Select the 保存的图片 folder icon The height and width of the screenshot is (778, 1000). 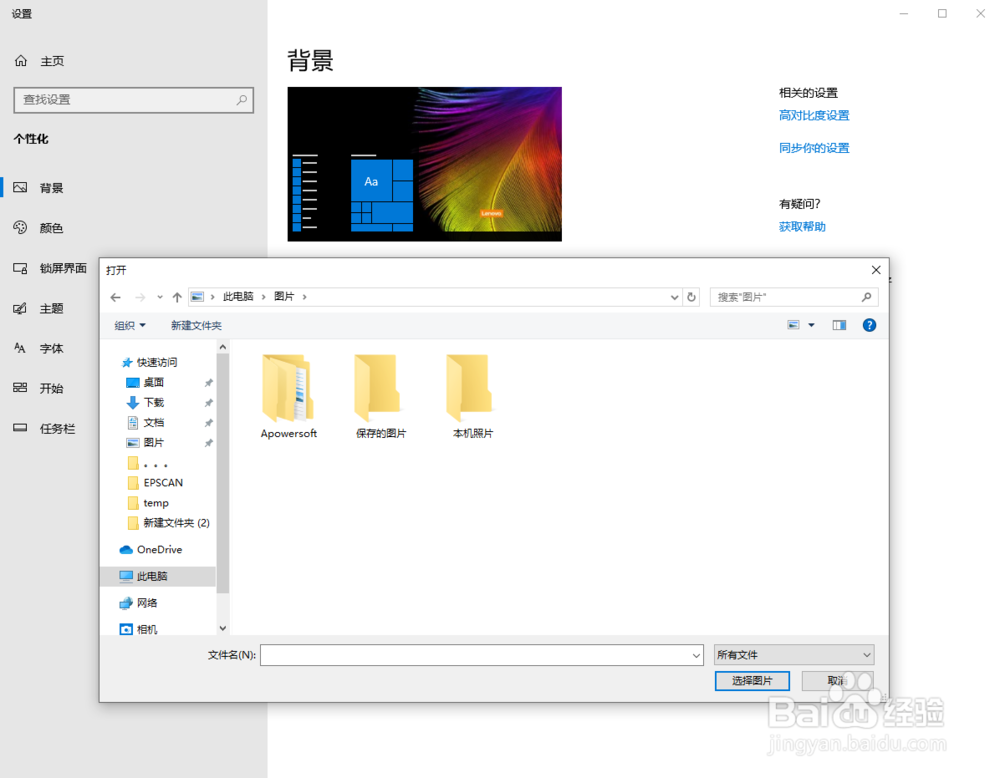(x=380, y=388)
